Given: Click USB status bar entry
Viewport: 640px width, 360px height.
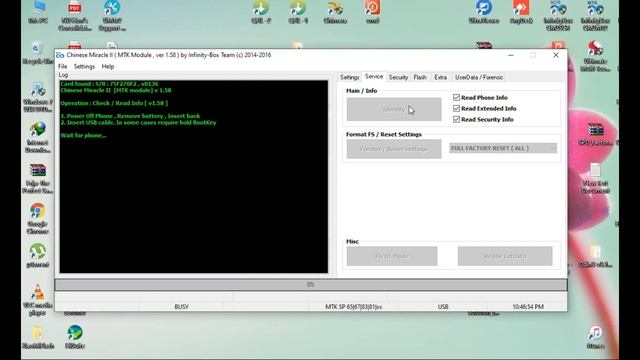Looking at the screenshot, I should [x=443, y=307].
